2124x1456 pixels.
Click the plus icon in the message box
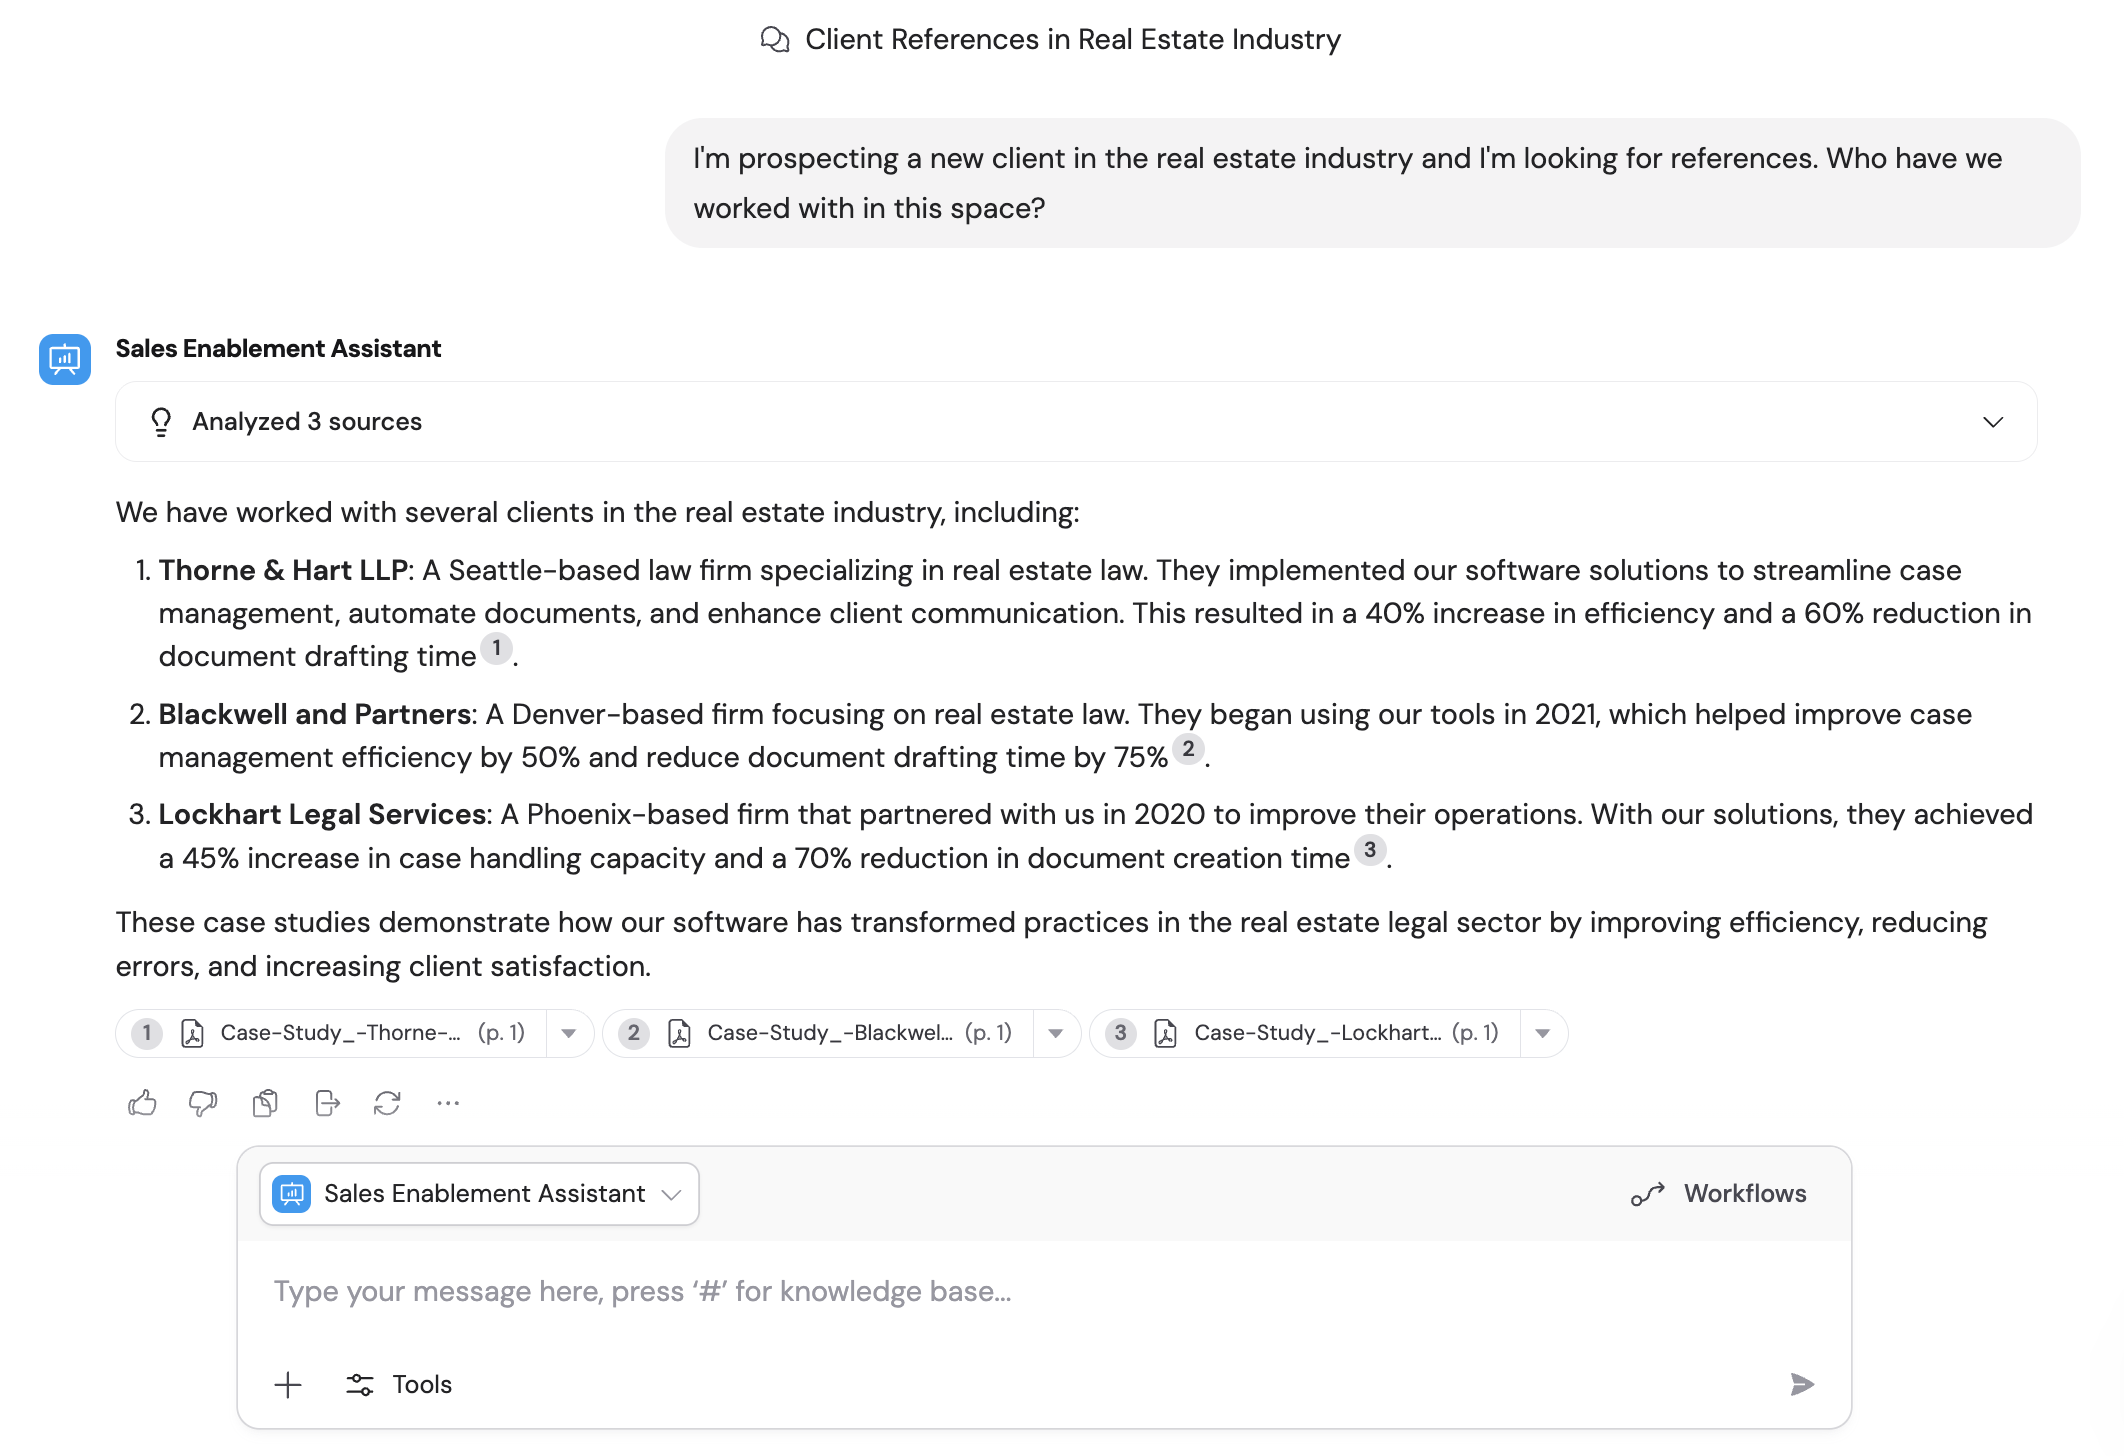tap(287, 1384)
